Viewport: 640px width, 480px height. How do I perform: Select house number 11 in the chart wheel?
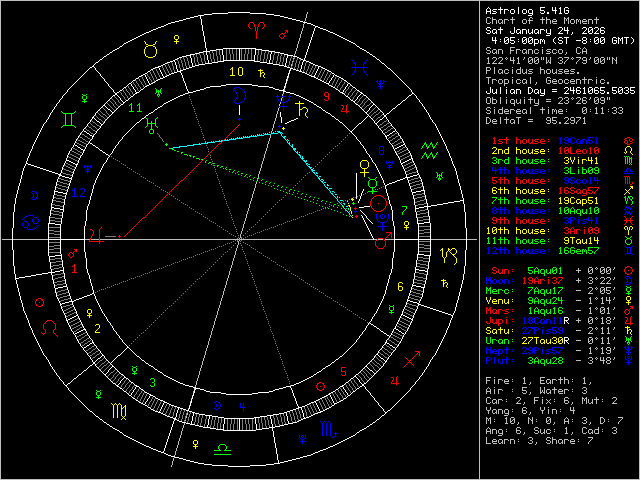(135, 108)
